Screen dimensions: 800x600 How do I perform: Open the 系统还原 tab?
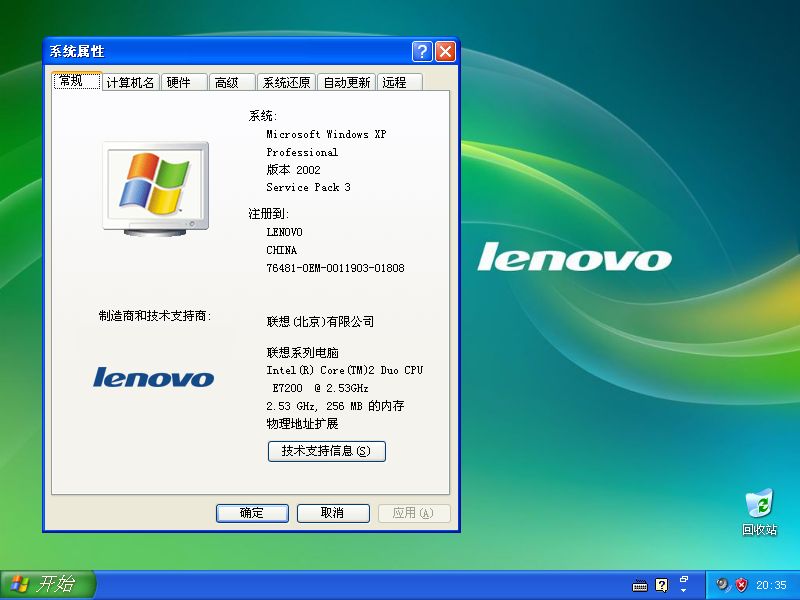coord(286,82)
